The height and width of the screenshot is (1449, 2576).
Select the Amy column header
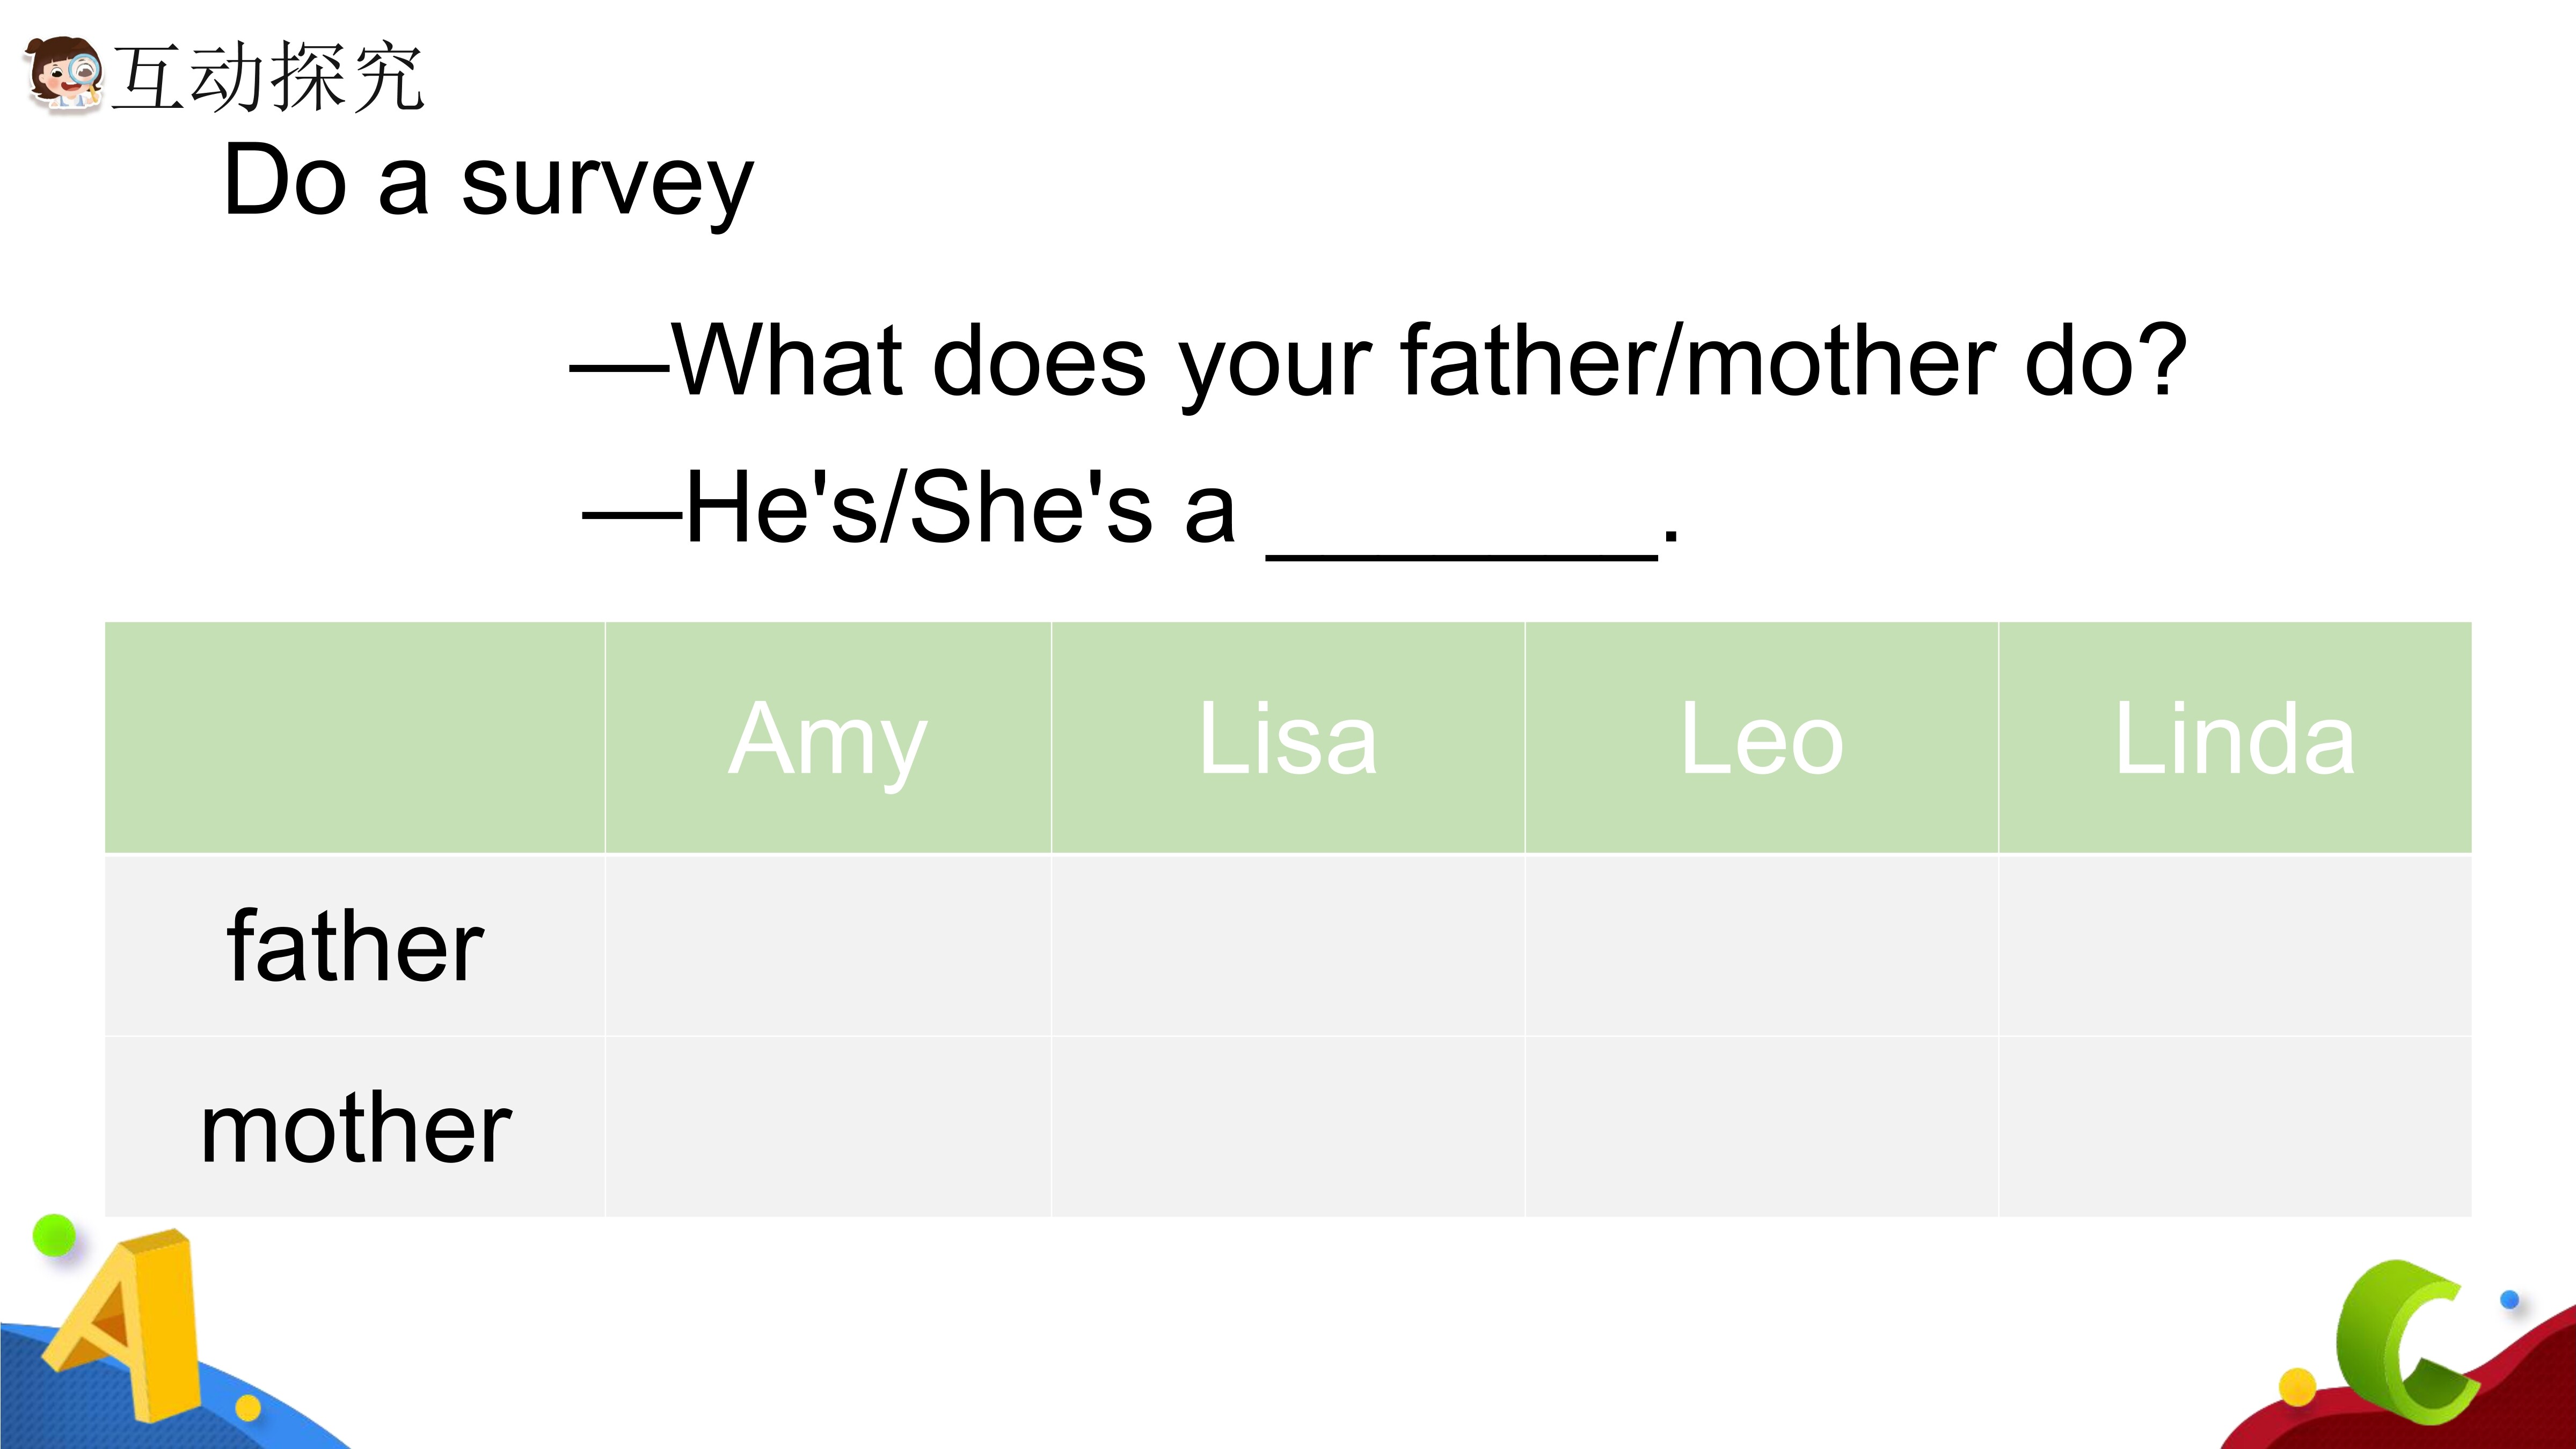tap(828, 738)
